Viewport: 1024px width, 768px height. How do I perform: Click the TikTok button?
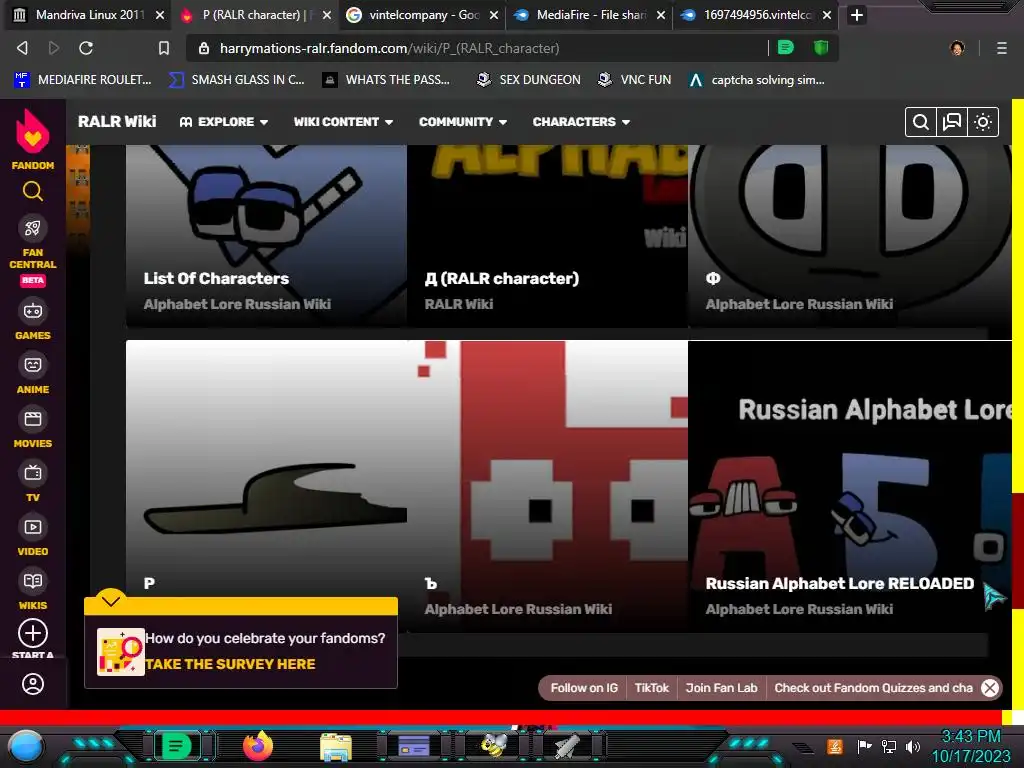pyautogui.click(x=652, y=688)
